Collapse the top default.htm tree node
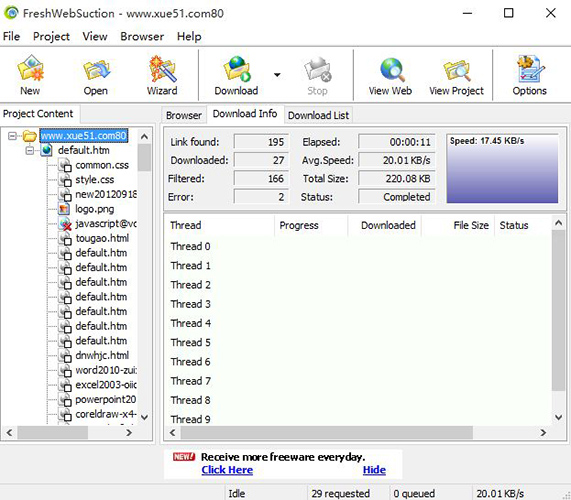Image resolution: width=571 pixels, height=500 pixels. [30, 150]
